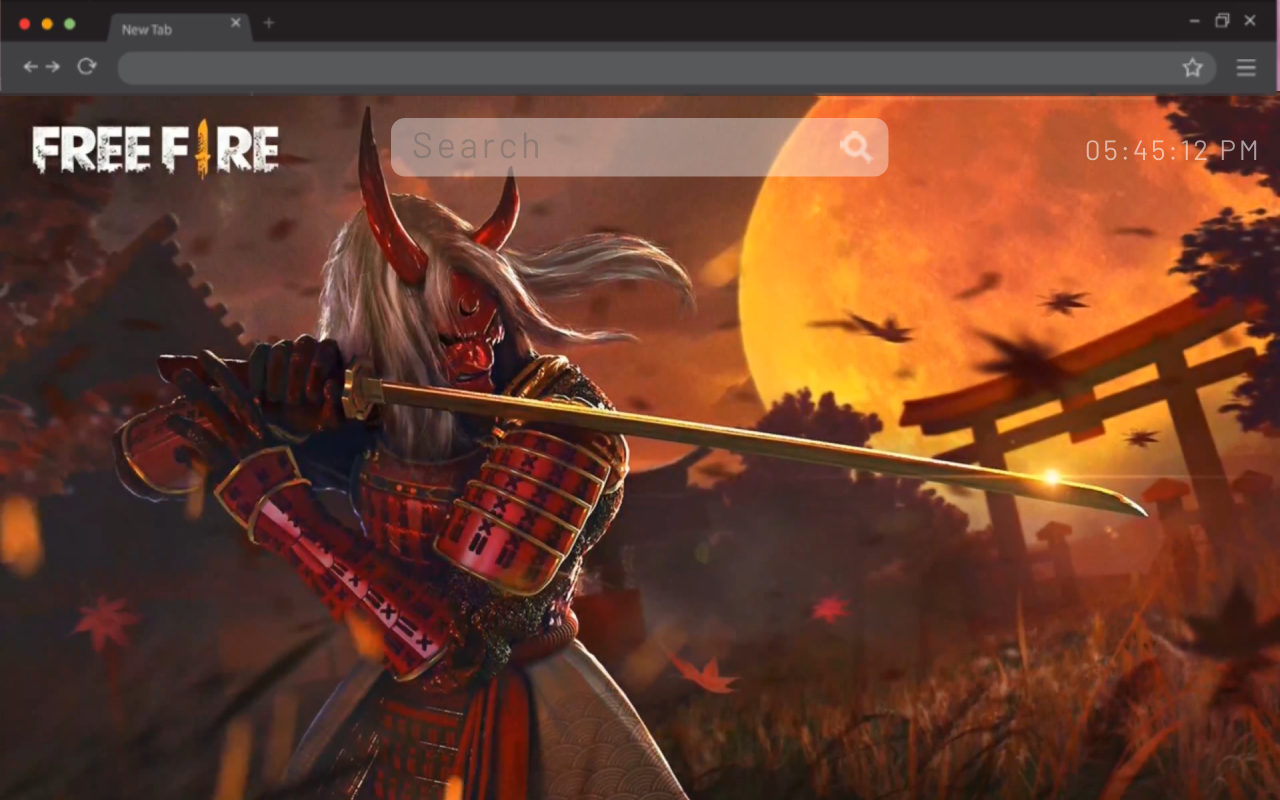Click the Free Fire logo
The image size is (1280, 800).
[x=155, y=149]
